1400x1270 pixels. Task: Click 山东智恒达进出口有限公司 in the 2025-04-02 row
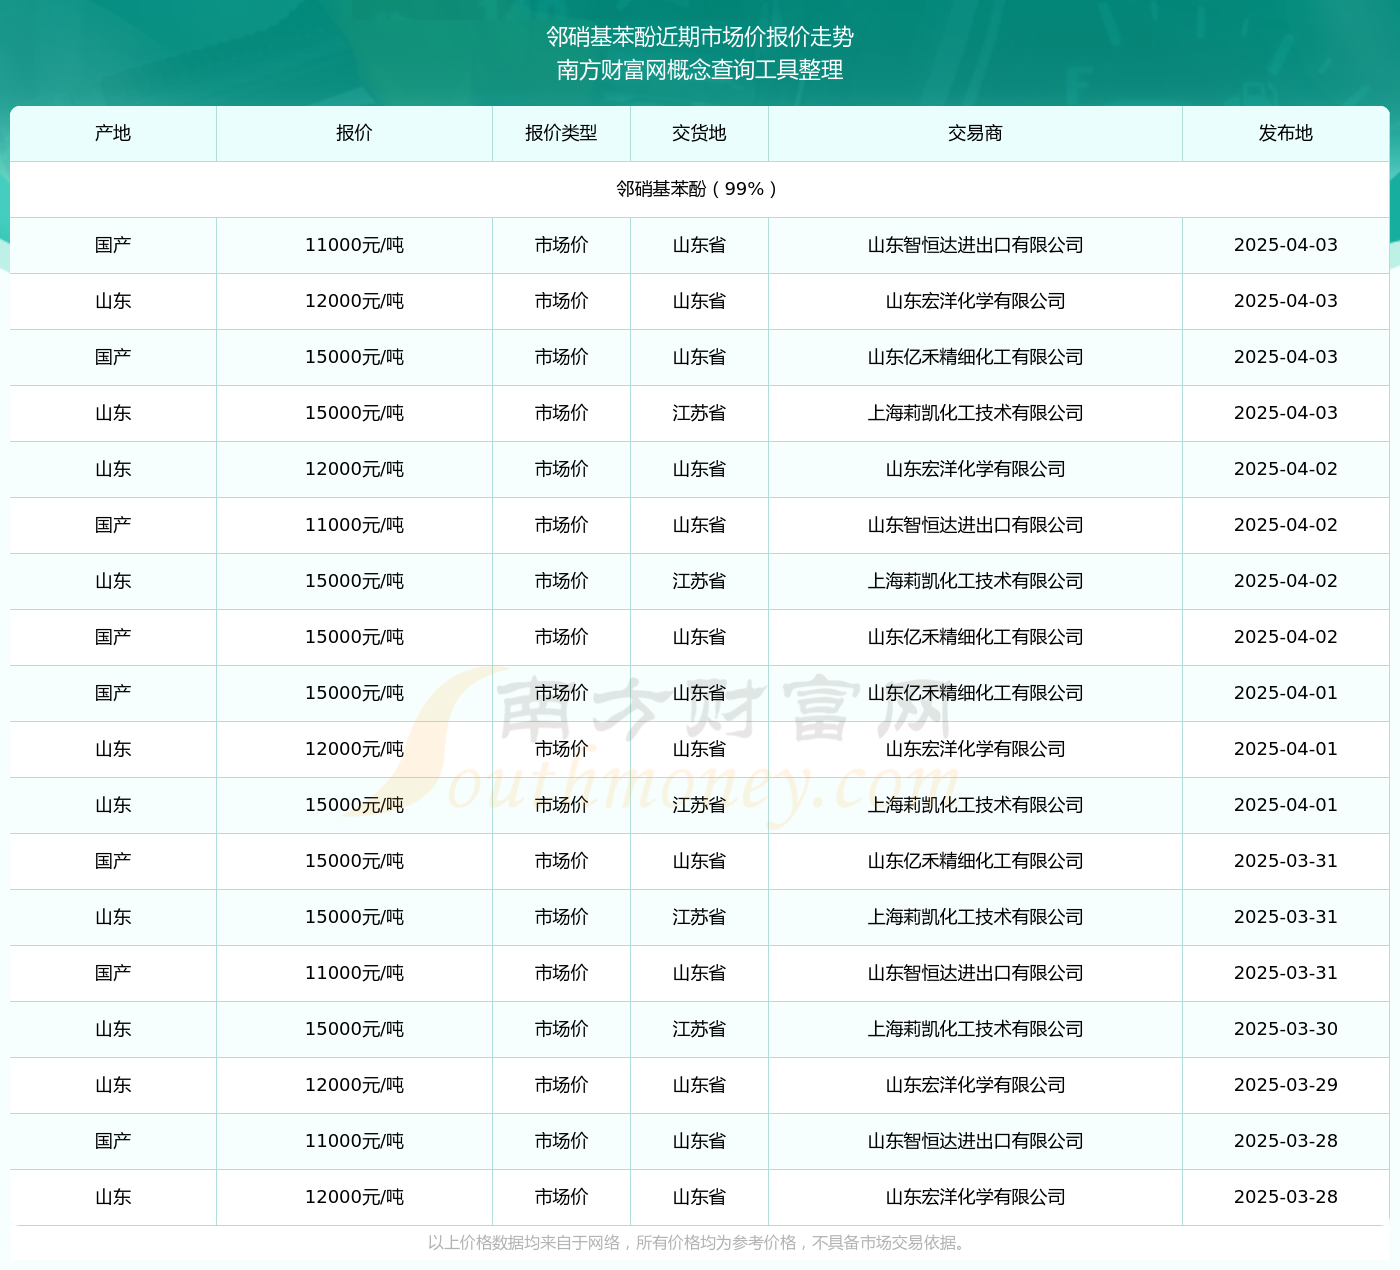(x=975, y=525)
